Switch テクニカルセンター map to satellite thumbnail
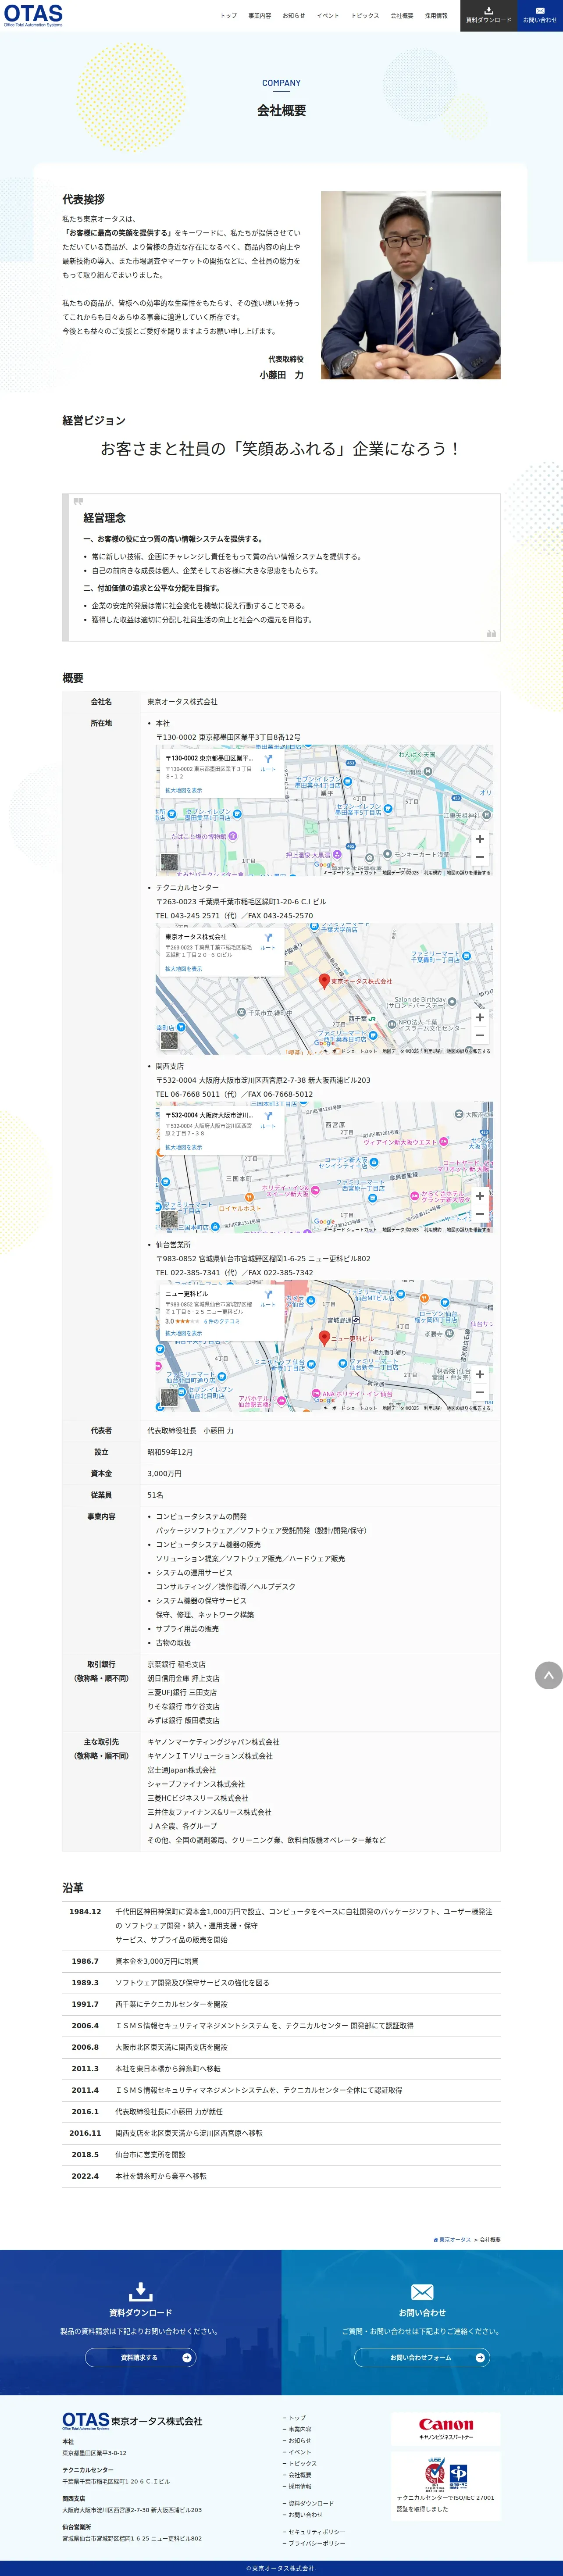Viewport: 563px width, 2576px height. [x=169, y=1041]
